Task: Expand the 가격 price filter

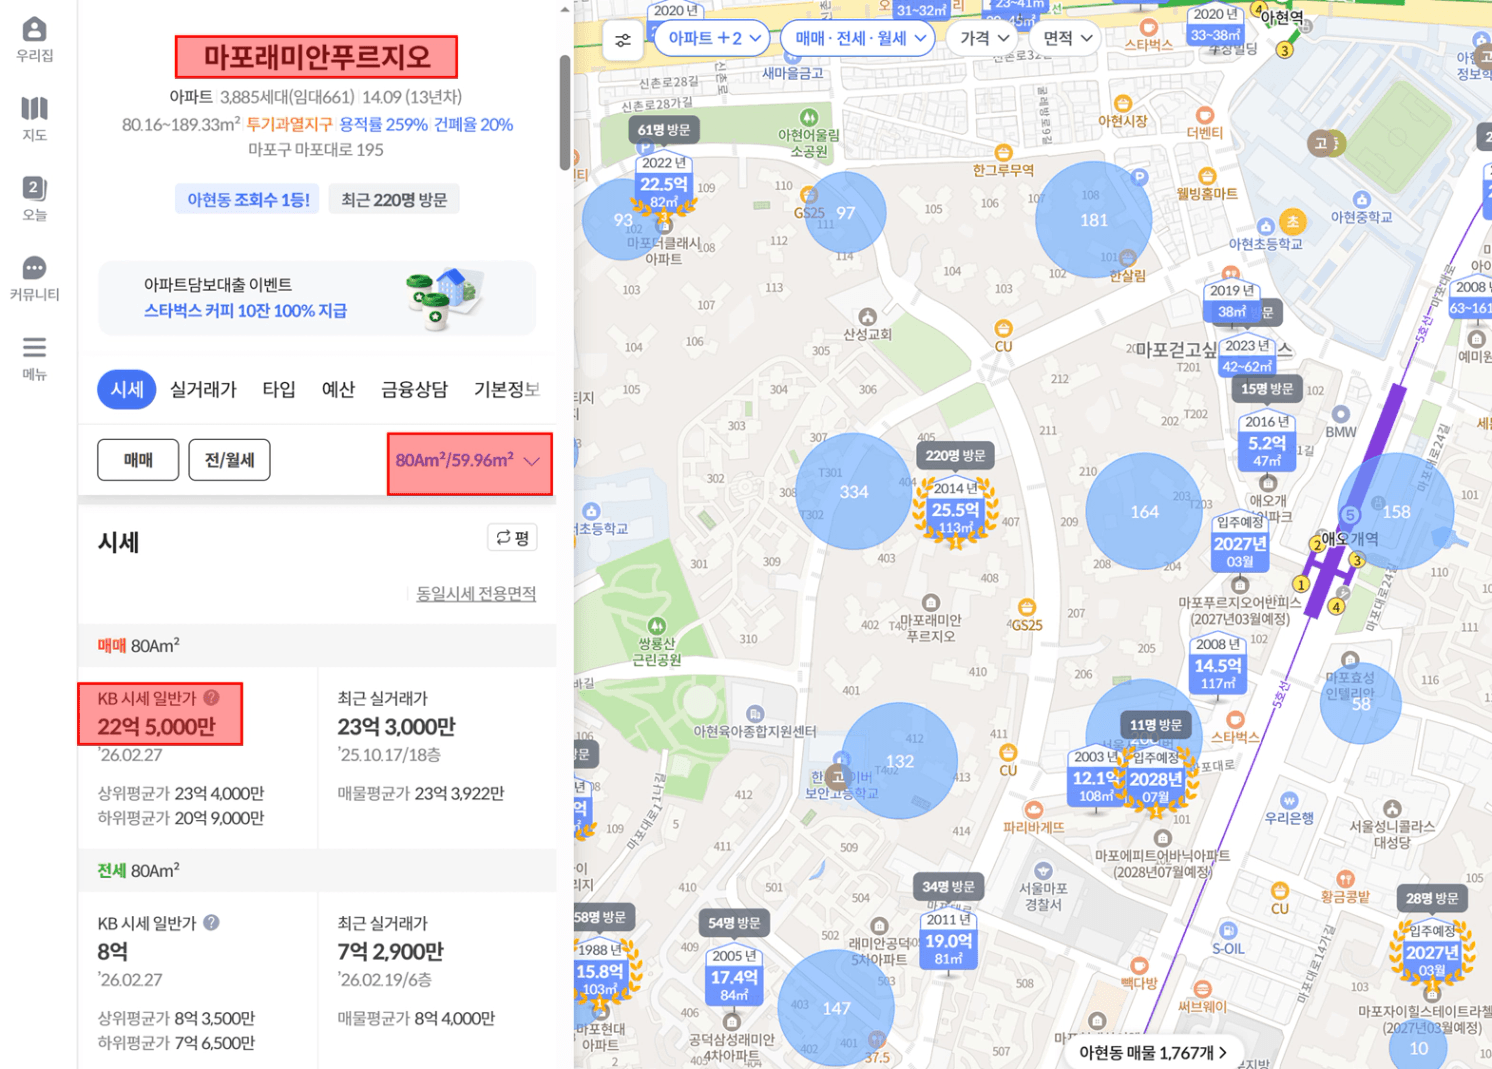Action: coord(983,39)
